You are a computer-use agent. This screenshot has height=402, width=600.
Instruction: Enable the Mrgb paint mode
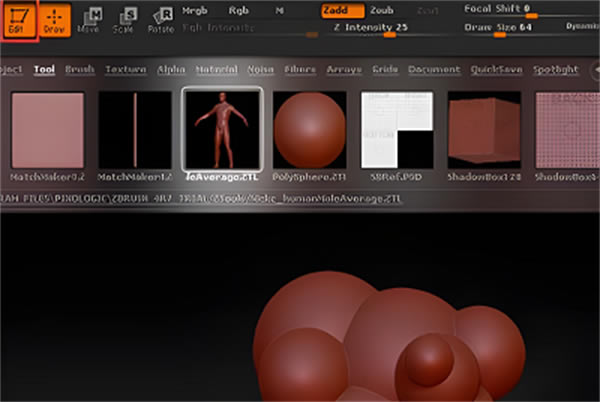coord(194,11)
